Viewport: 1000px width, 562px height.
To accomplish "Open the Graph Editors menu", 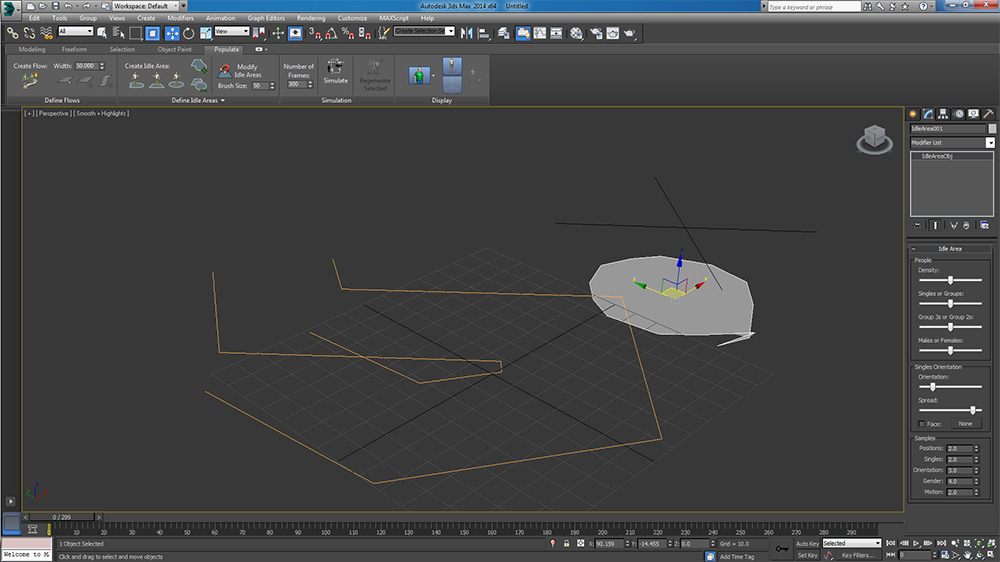I will click(x=266, y=18).
